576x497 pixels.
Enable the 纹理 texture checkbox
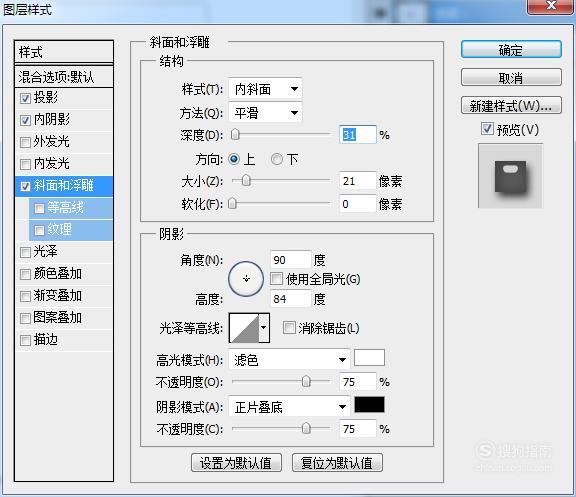(39, 230)
